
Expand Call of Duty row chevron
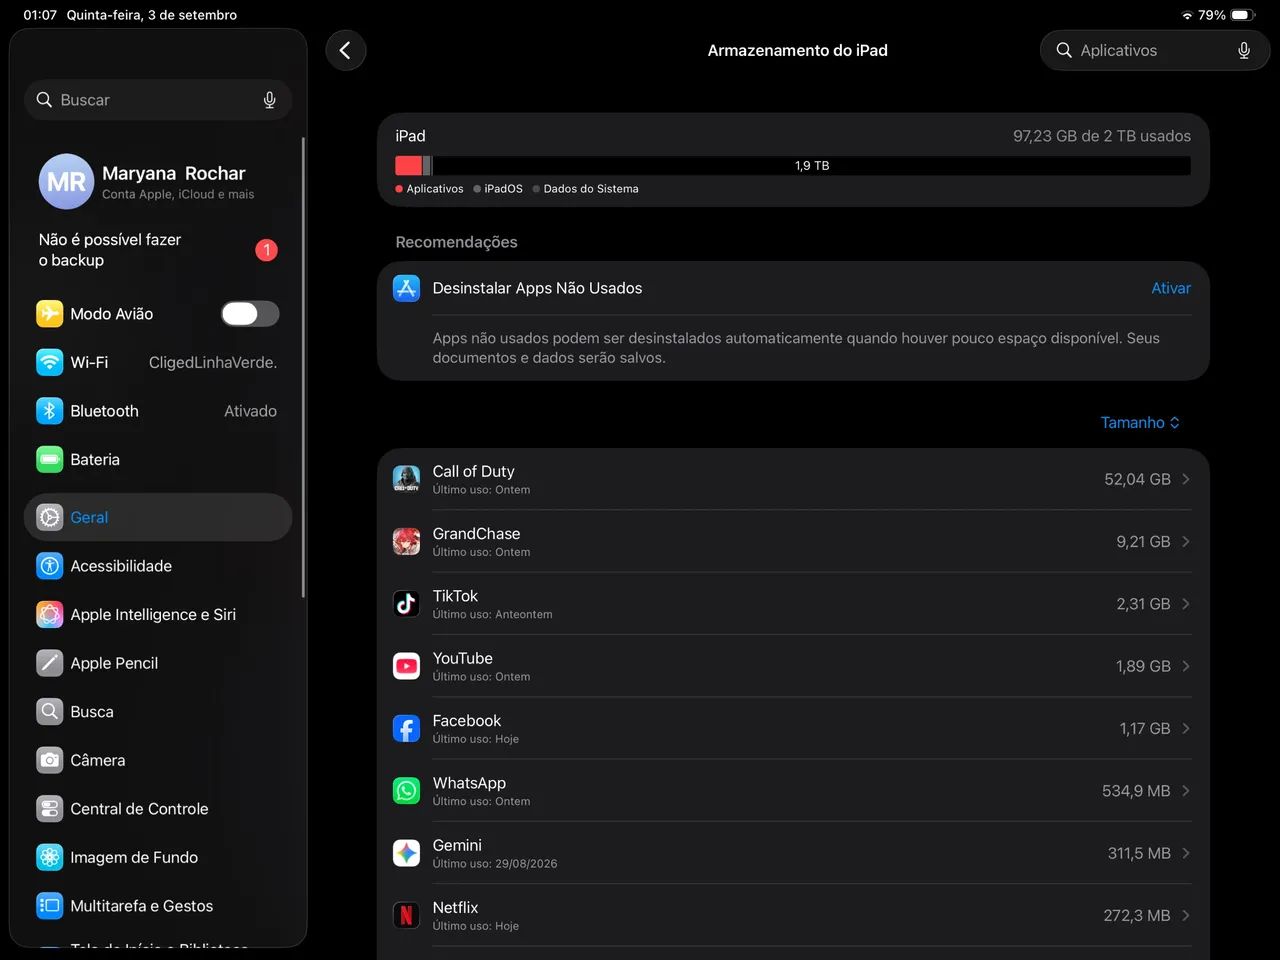tap(1186, 479)
